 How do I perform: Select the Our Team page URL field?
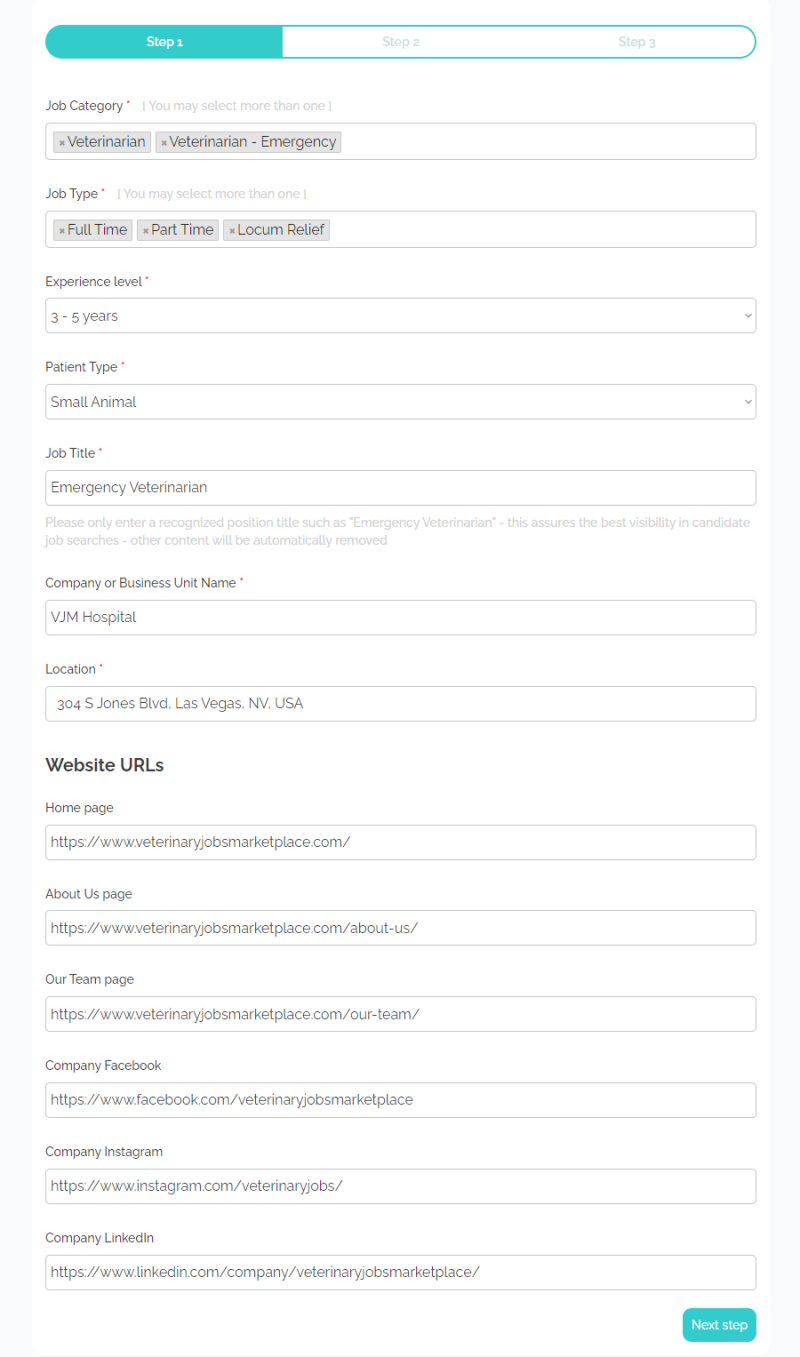[x=400, y=1014]
